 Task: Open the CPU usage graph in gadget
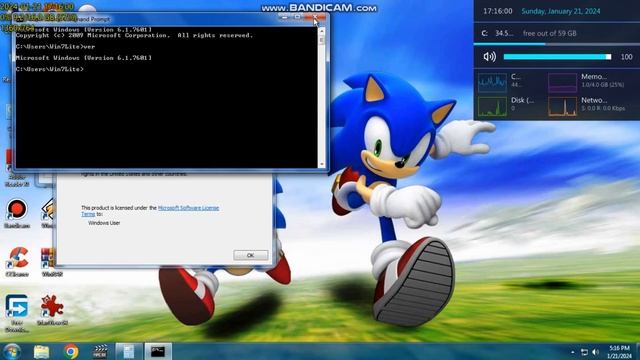[x=492, y=83]
